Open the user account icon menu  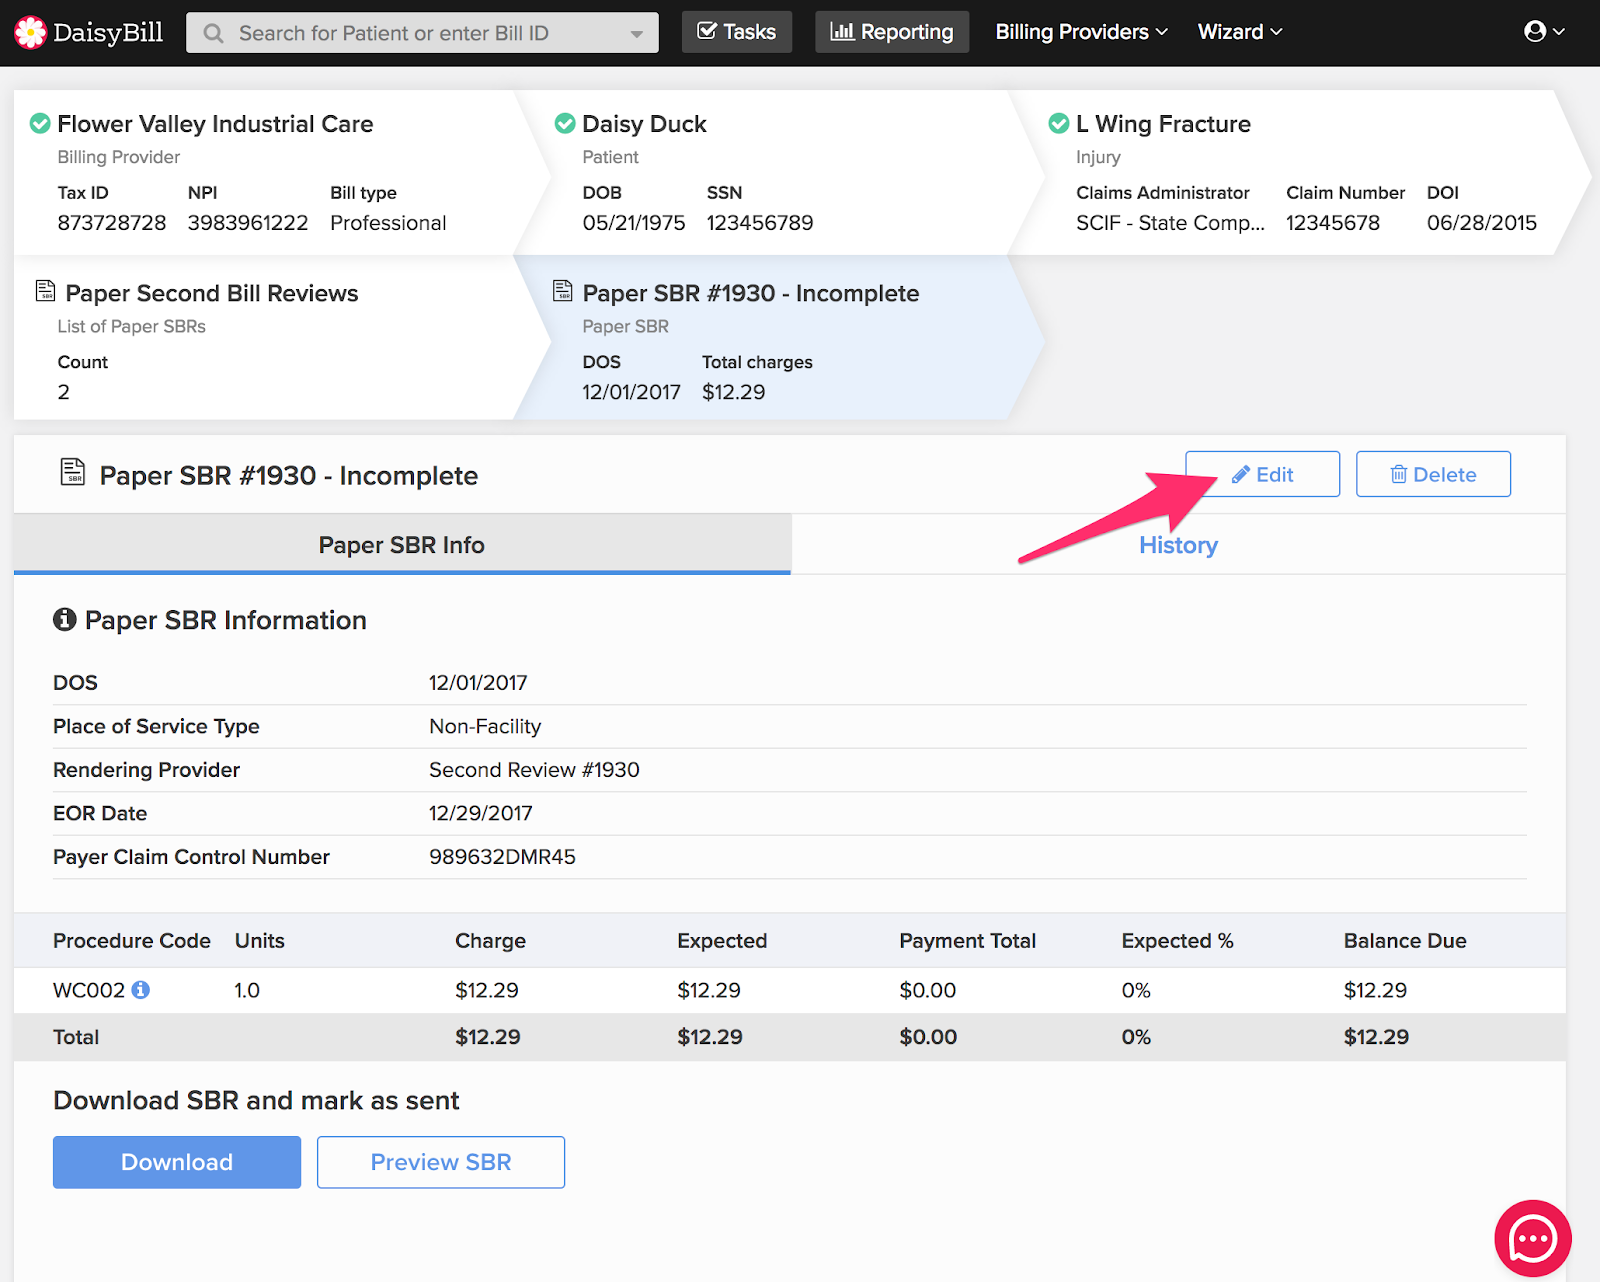(x=1544, y=32)
